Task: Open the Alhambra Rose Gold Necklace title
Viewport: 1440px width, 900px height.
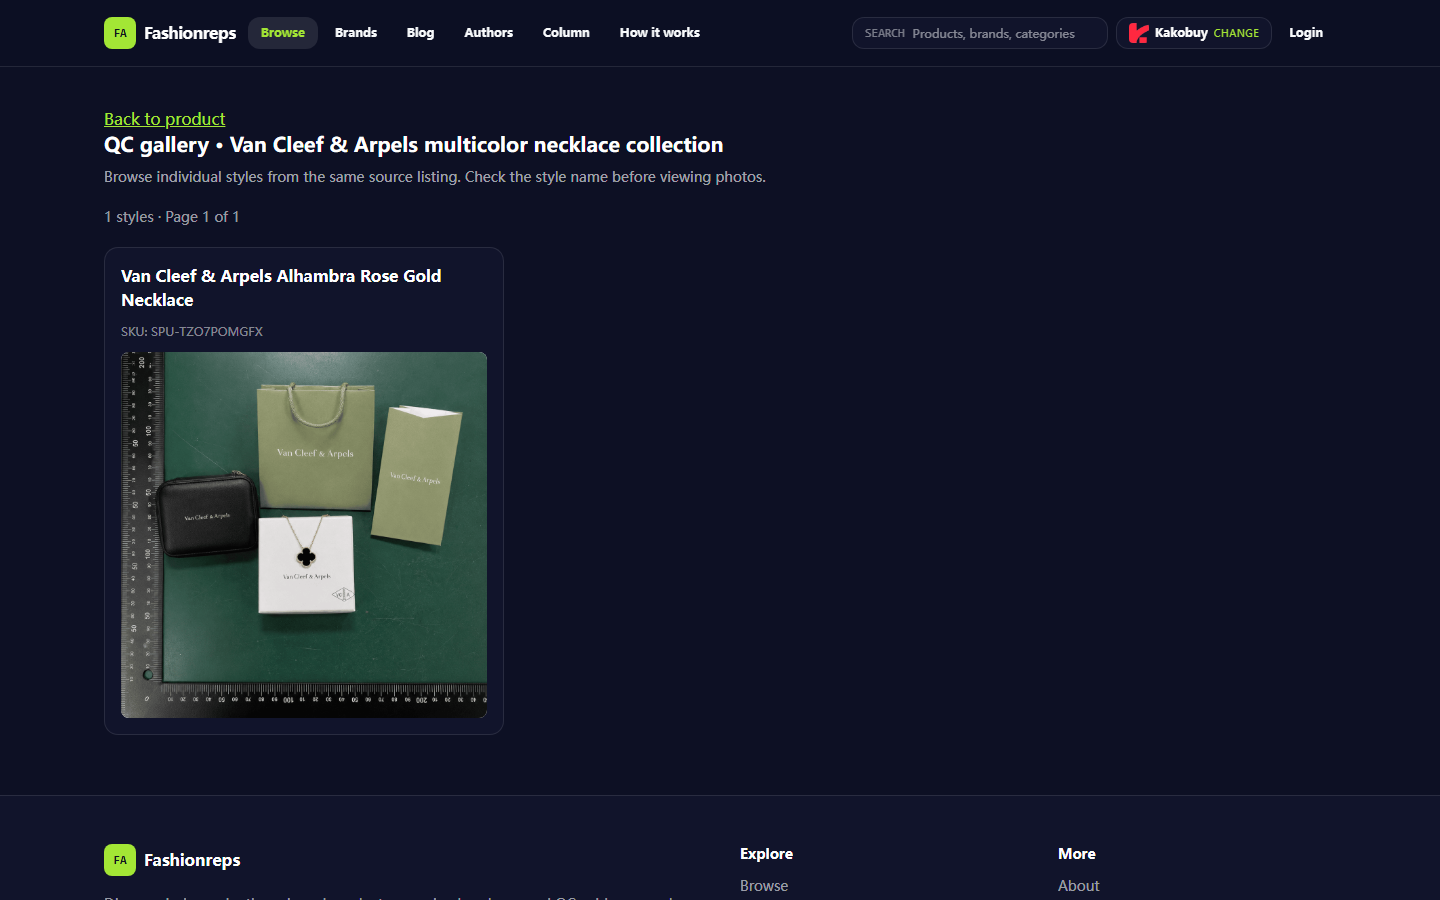Action: point(281,288)
